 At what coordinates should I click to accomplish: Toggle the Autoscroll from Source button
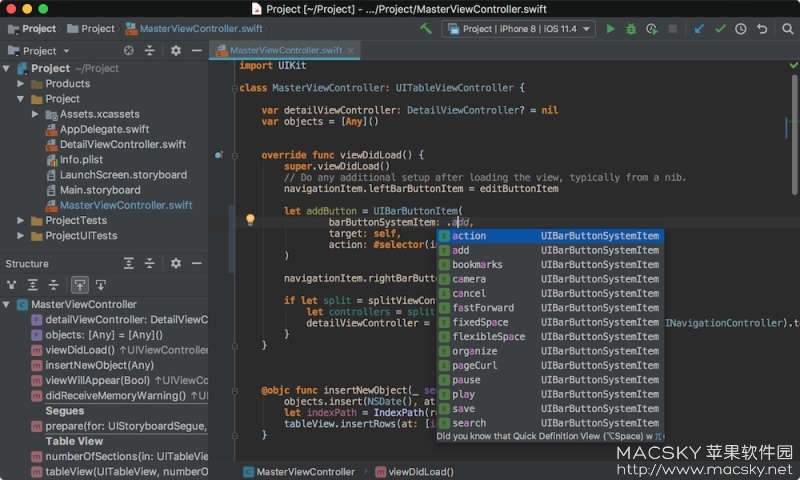pyautogui.click(x=101, y=285)
